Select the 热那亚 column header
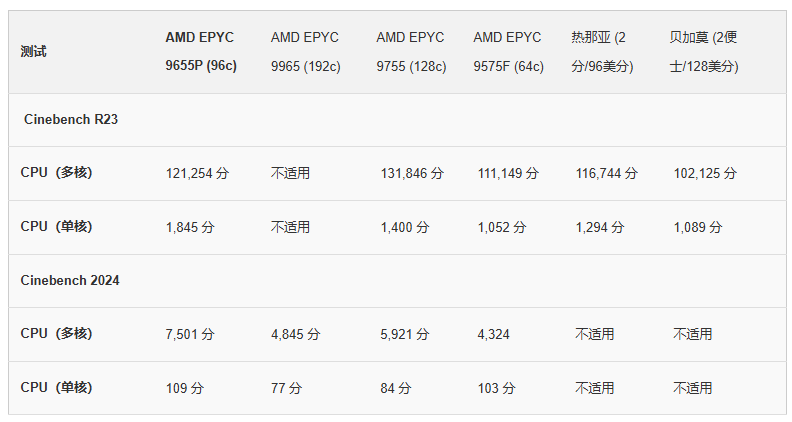Image resolution: width=792 pixels, height=422 pixels. click(605, 52)
